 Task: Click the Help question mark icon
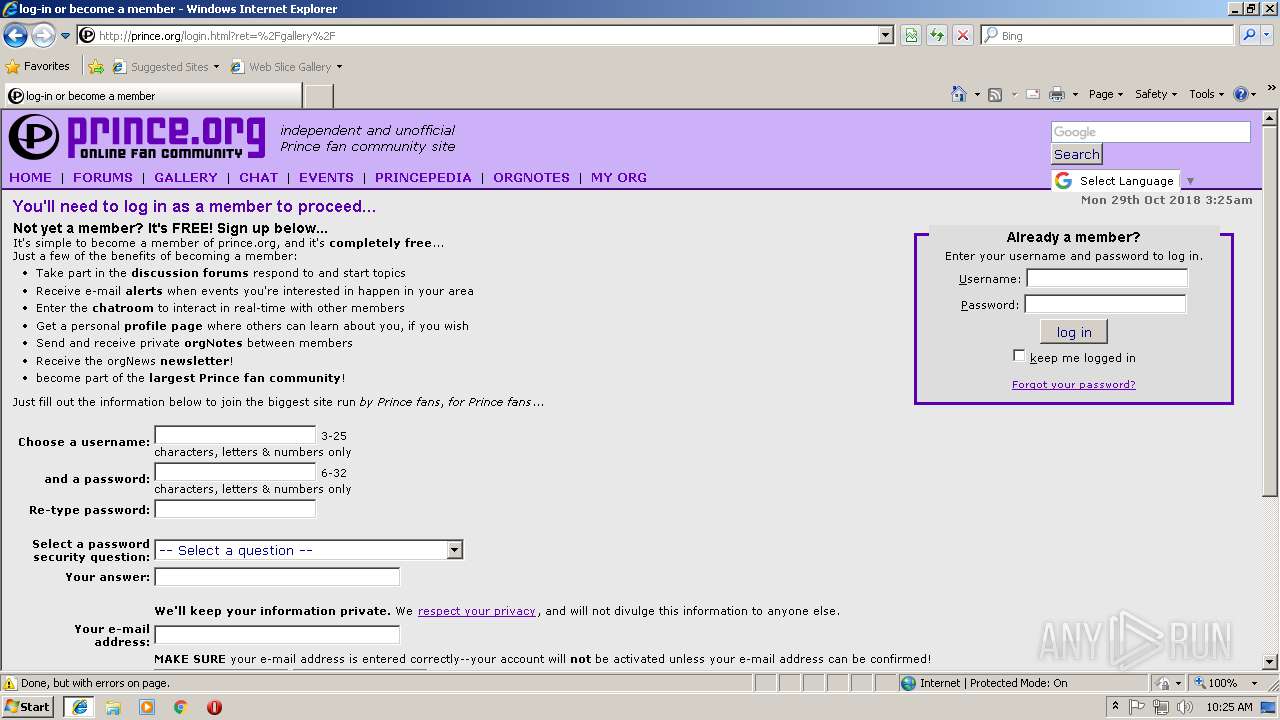coord(1241,94)
